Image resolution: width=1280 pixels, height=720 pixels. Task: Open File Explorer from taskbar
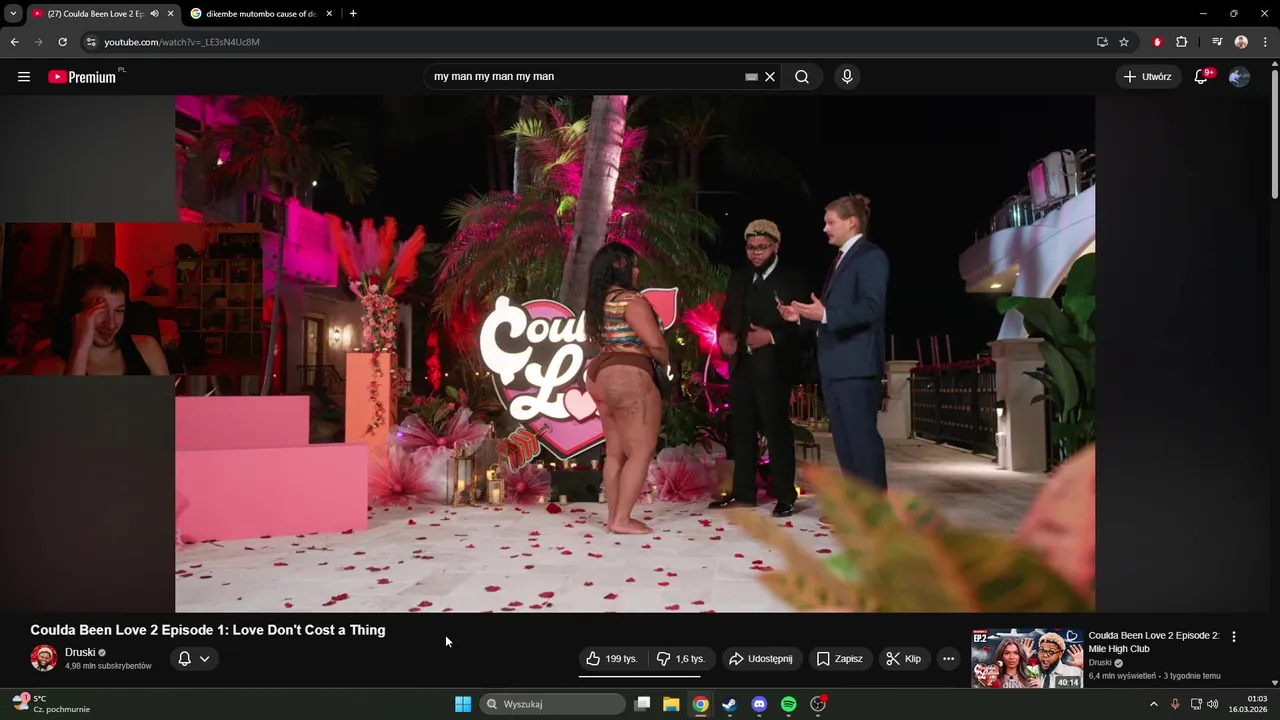pos(671,704)
